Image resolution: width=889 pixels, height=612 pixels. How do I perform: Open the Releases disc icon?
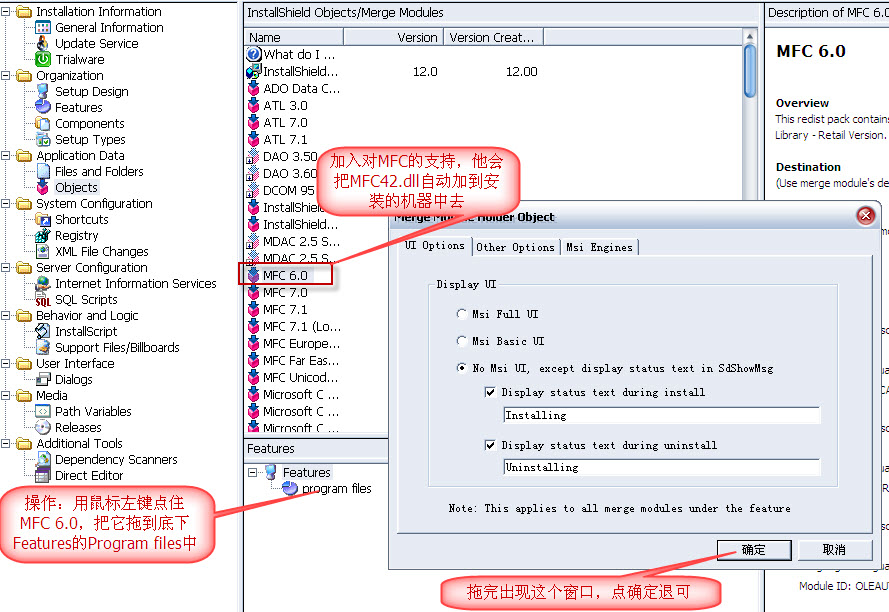click(43, 427)
